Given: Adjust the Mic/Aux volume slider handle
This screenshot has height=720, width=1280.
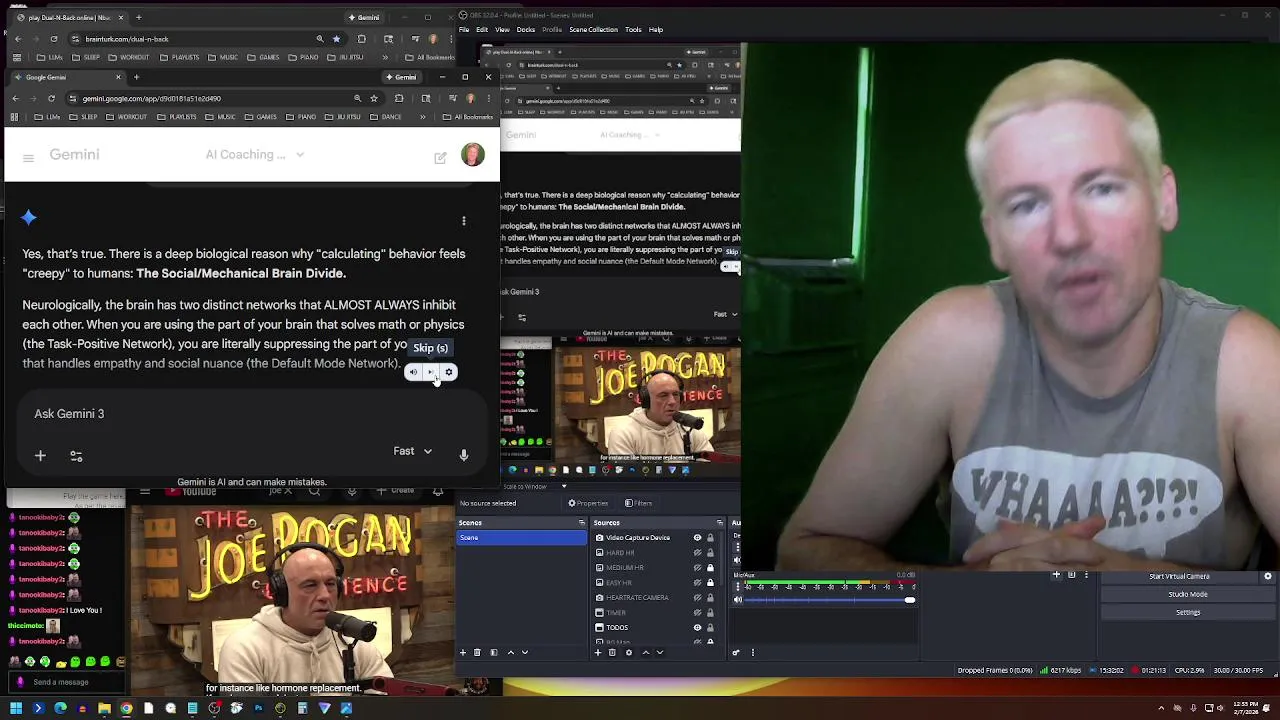Looking at the screenshot, I should pos(909,600).
